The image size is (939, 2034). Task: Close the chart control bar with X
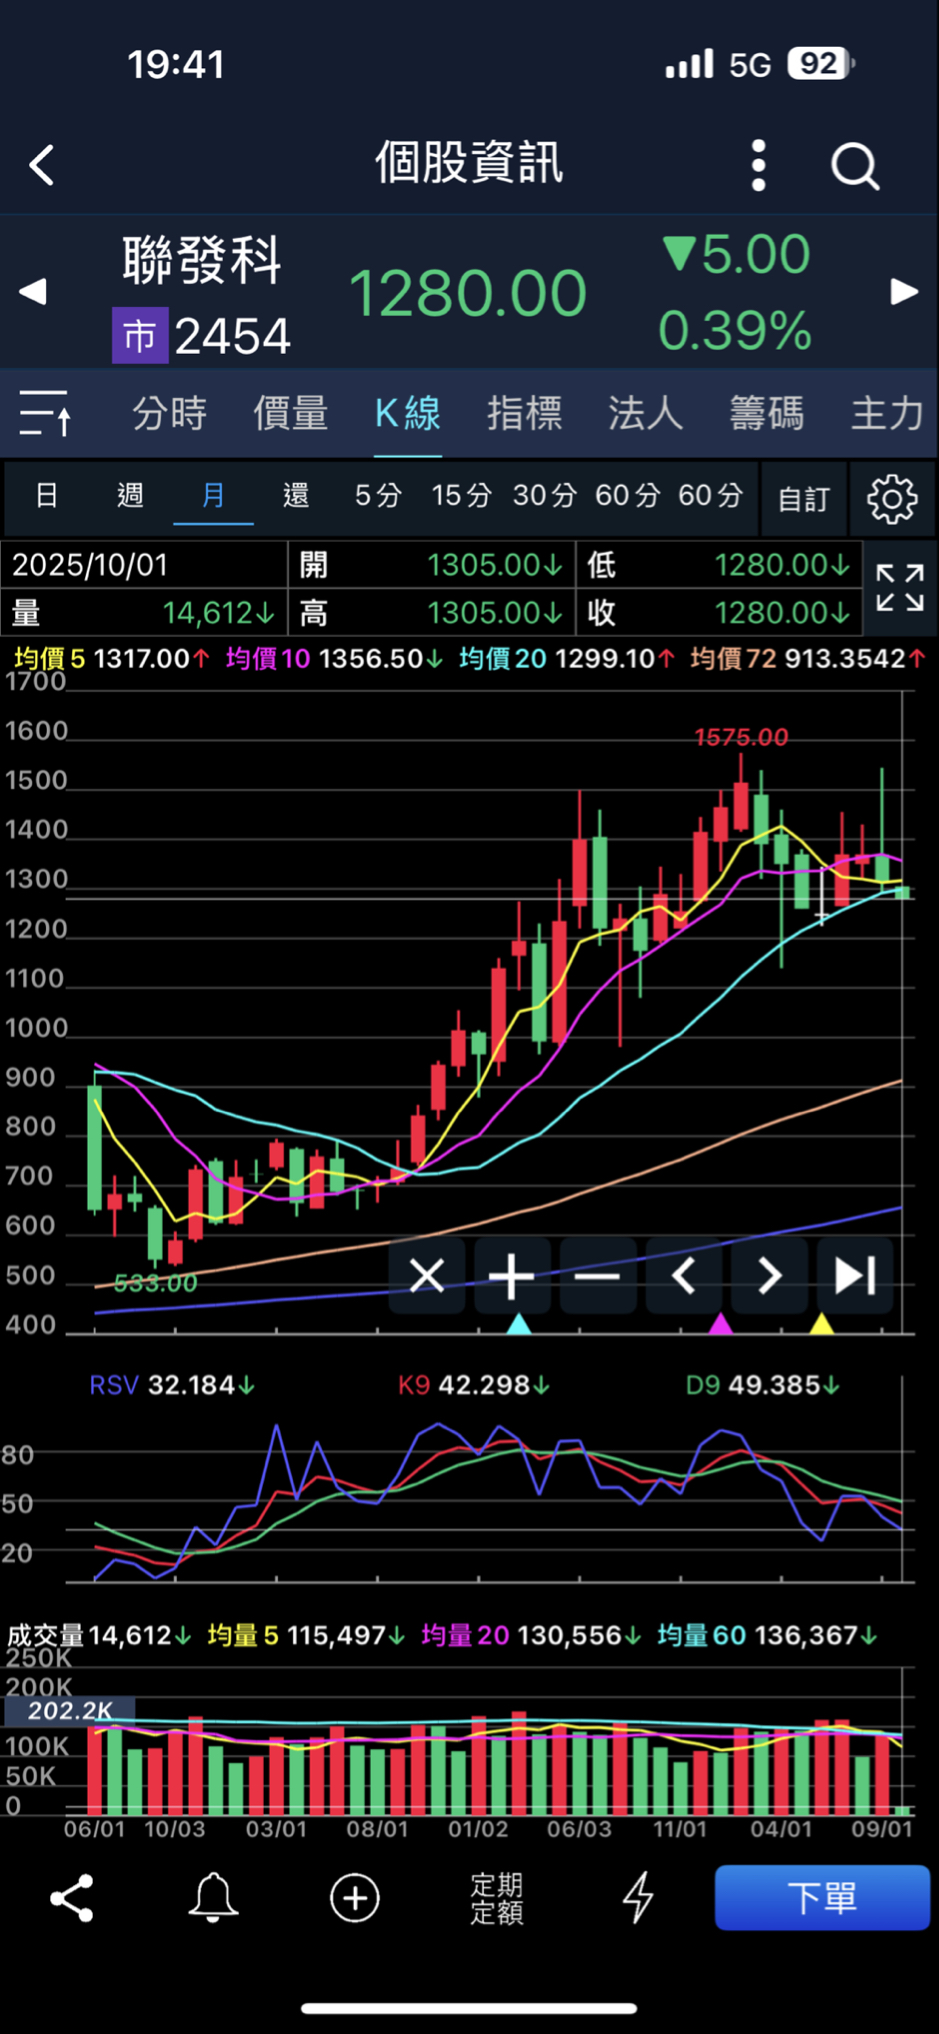tap(427, 1275)
